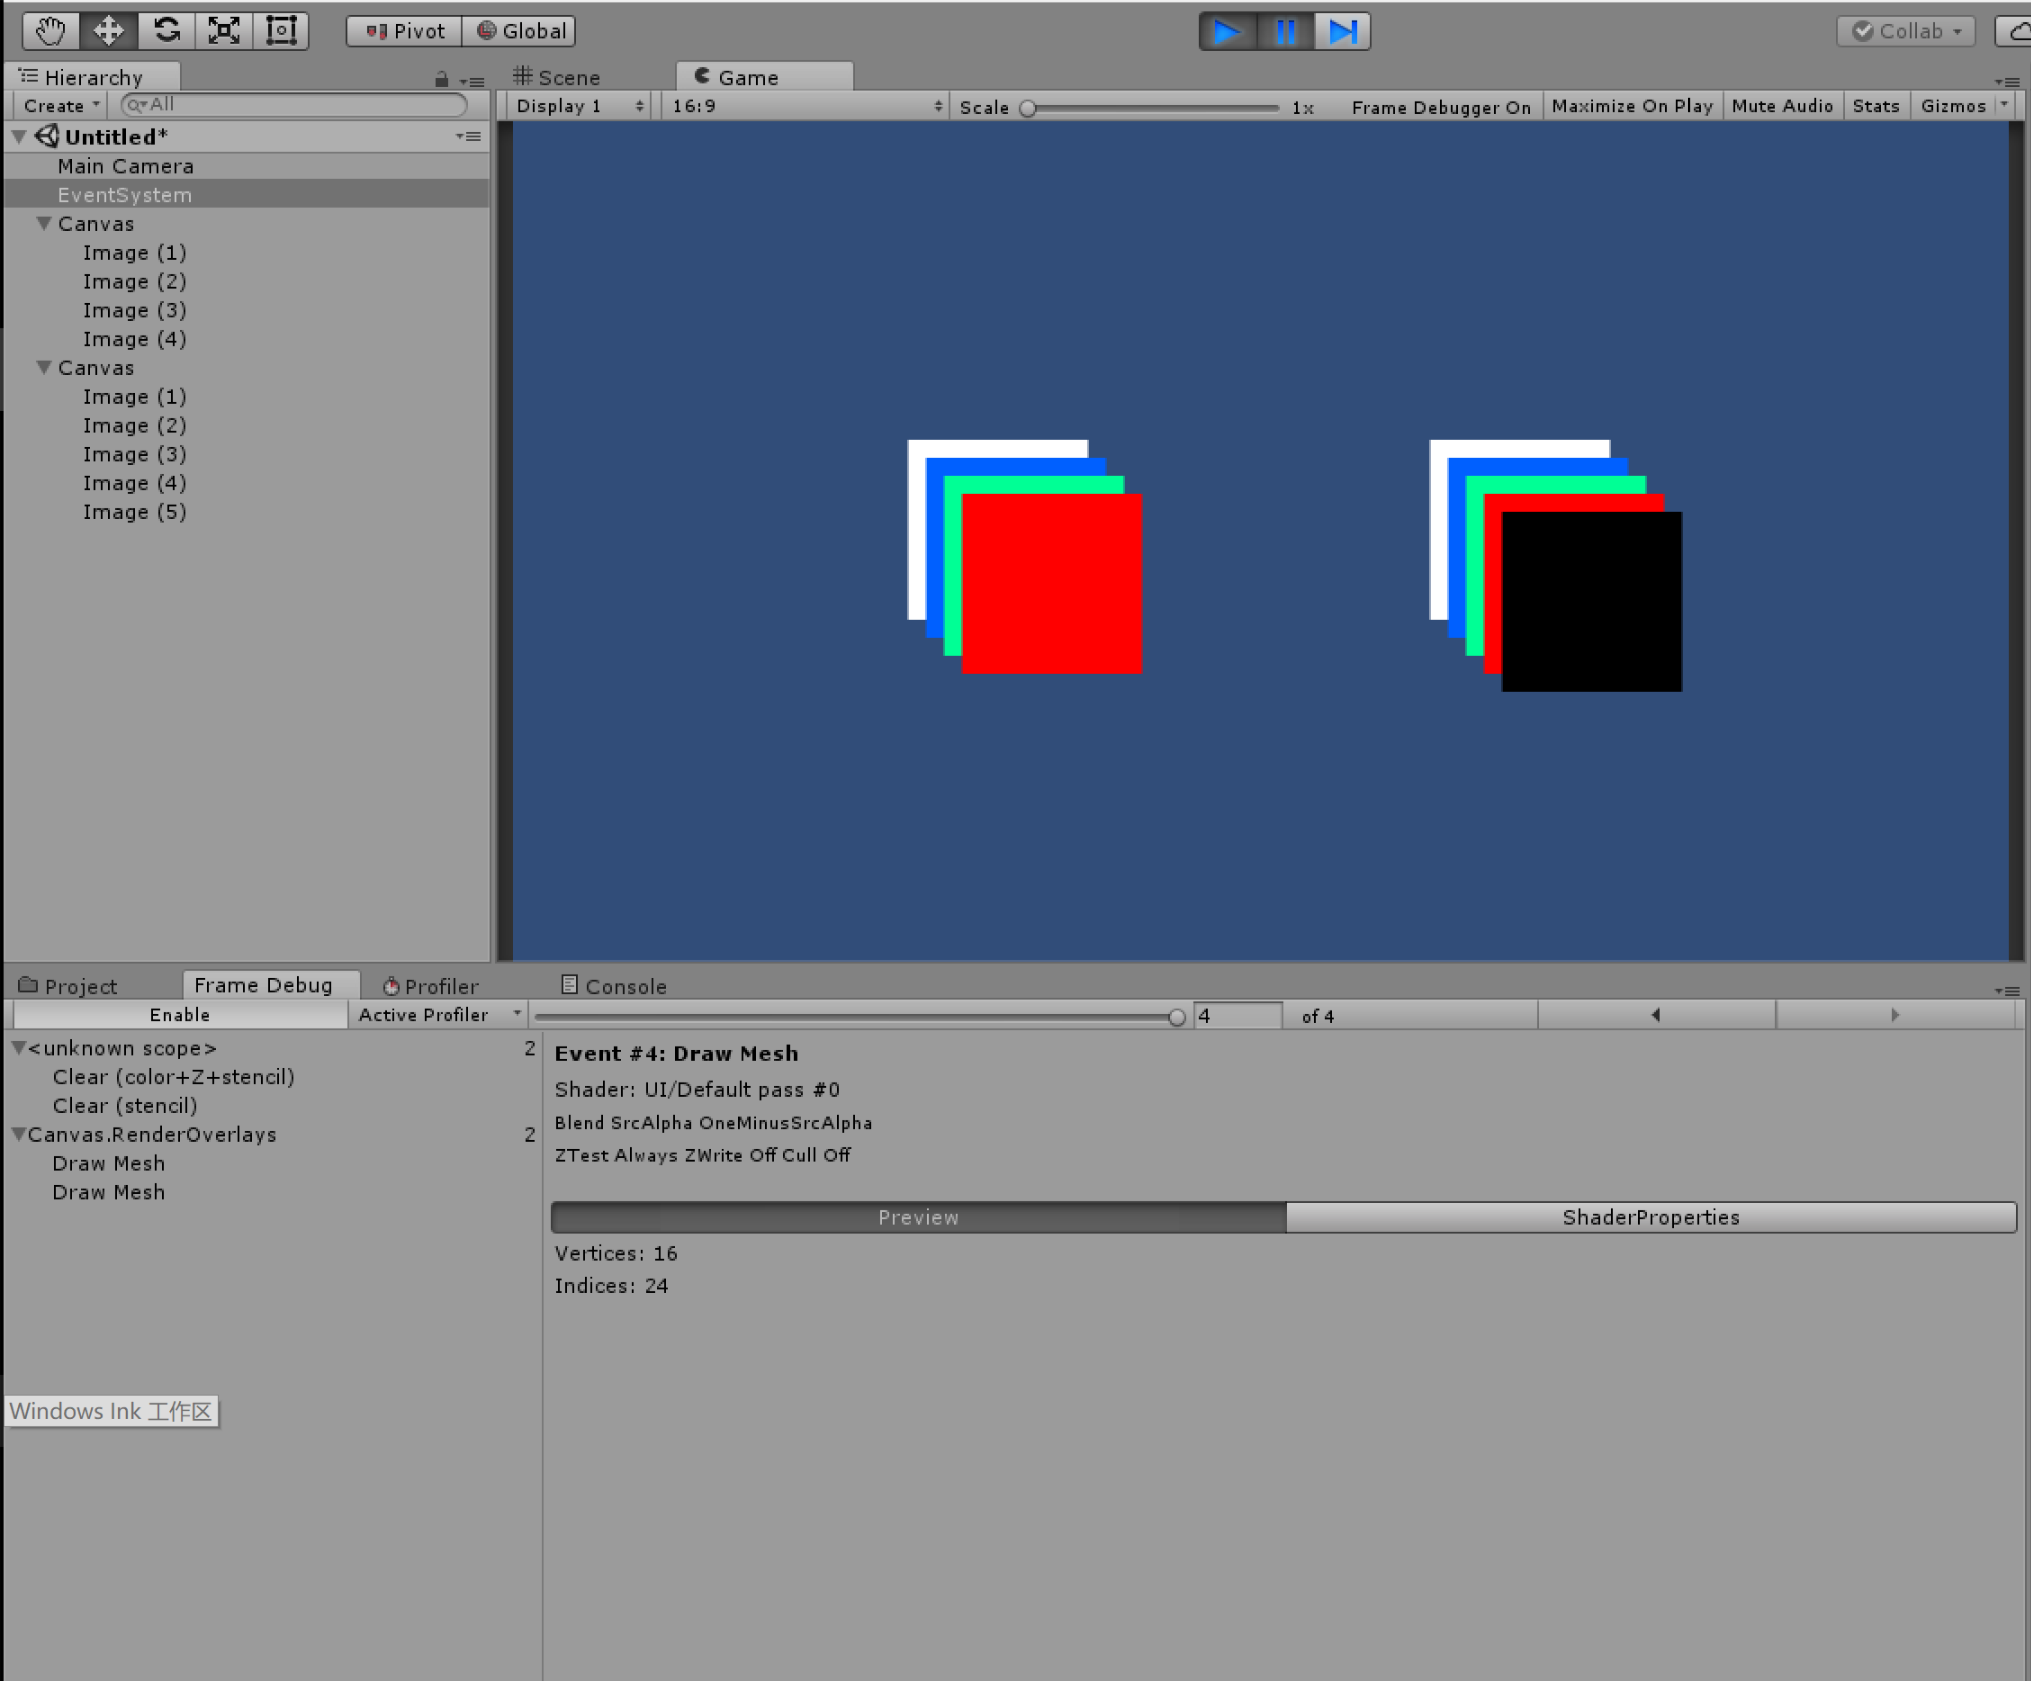Toggle Global handle rotation

click(x=520, y=31)
